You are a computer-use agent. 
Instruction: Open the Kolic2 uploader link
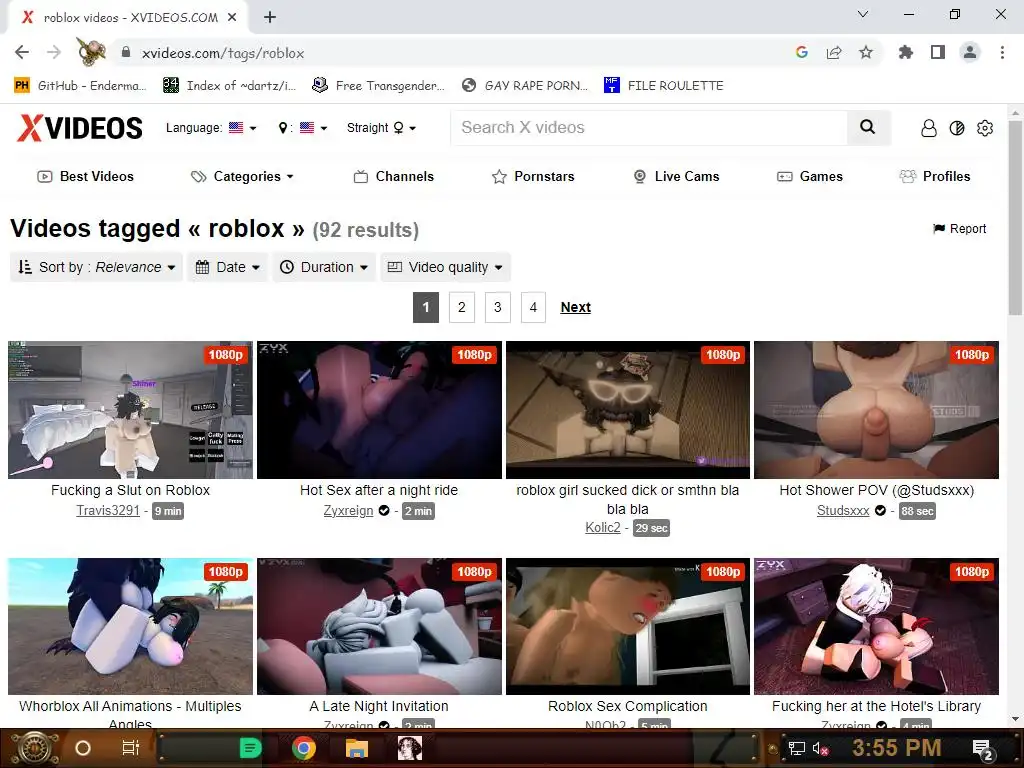(603, 527)
